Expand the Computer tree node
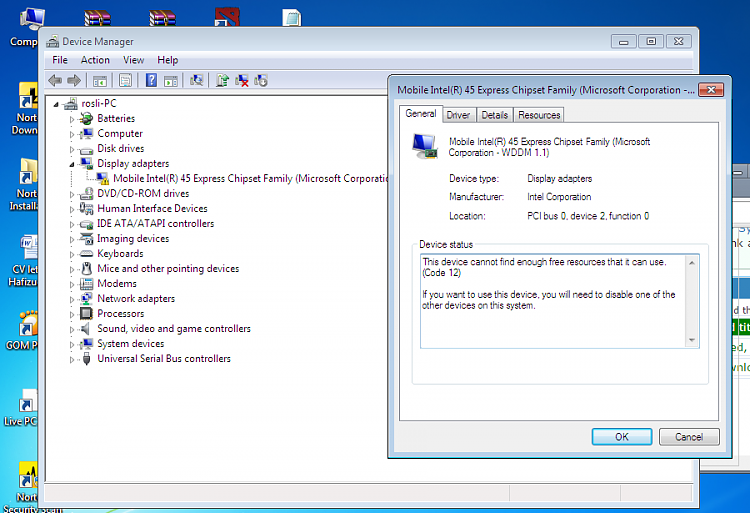Screen dimensions: 750x513 [72, 134]
